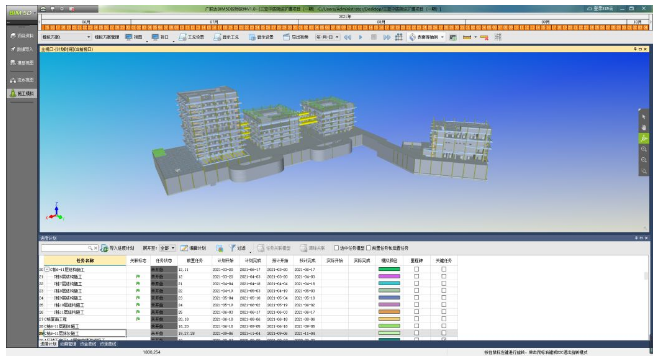Open the simulation scheme dropdown
The height and width of the screenshot is (363, 662).
point(66,37)
